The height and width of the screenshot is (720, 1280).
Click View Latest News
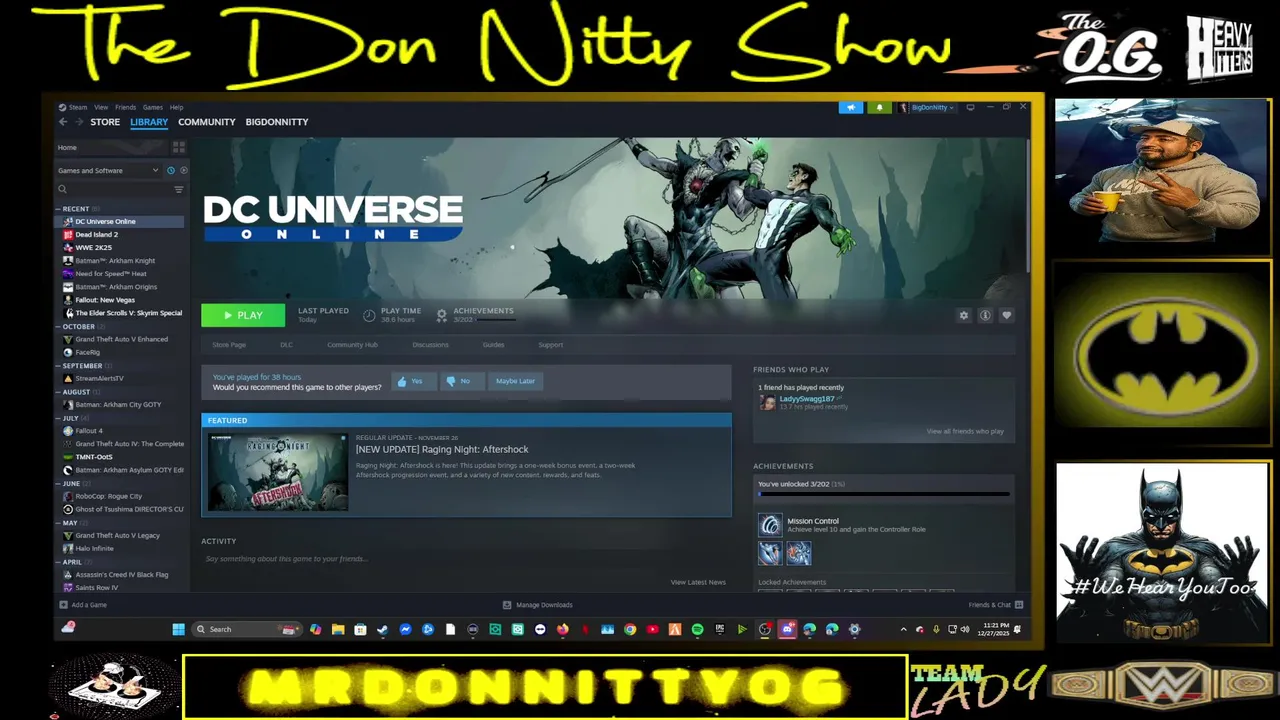click(698, 582)
